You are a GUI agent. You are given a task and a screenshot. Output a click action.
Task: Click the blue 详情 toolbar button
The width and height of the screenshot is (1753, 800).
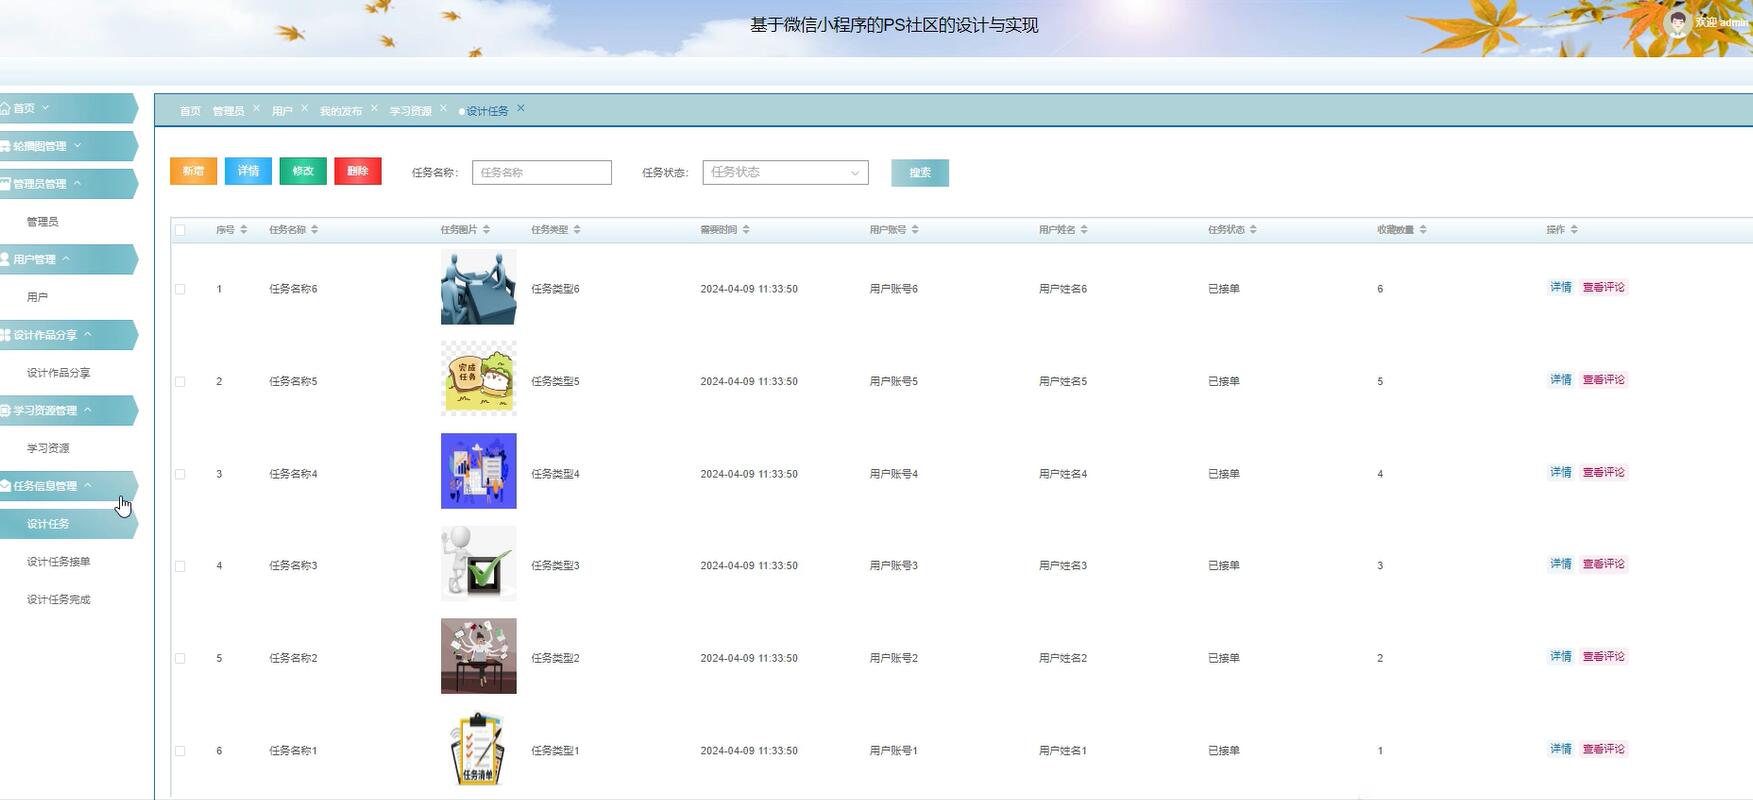pyautogui.click(x=248, y=171)
